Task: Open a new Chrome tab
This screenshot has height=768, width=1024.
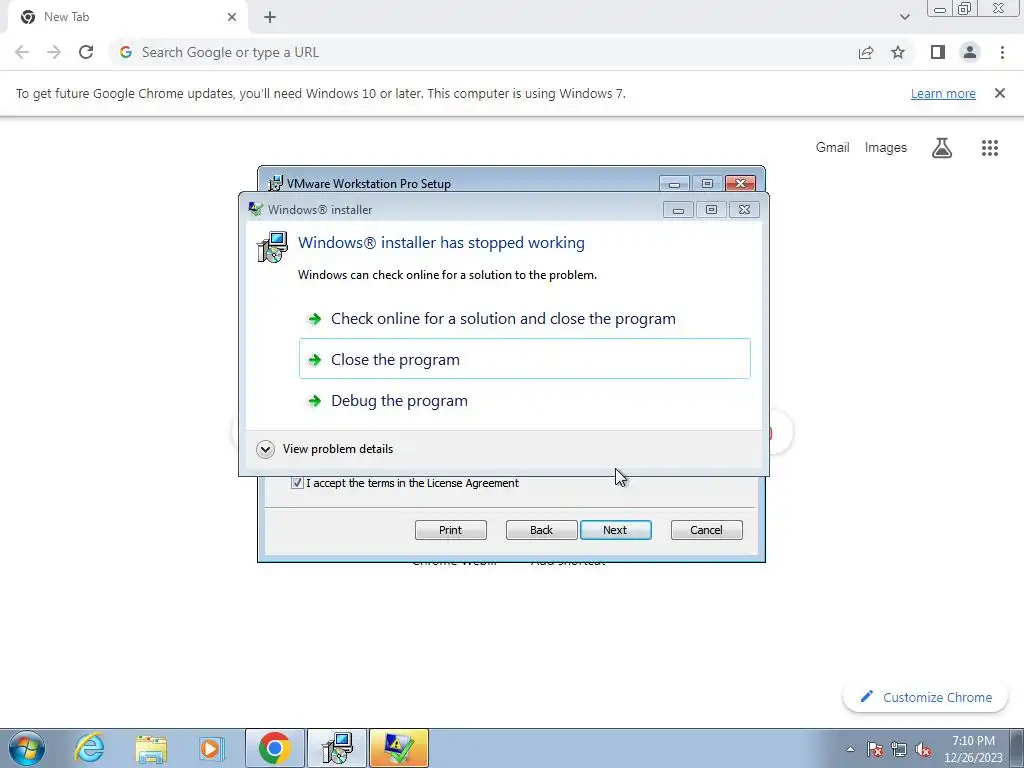Action: [x=270, y=17]
